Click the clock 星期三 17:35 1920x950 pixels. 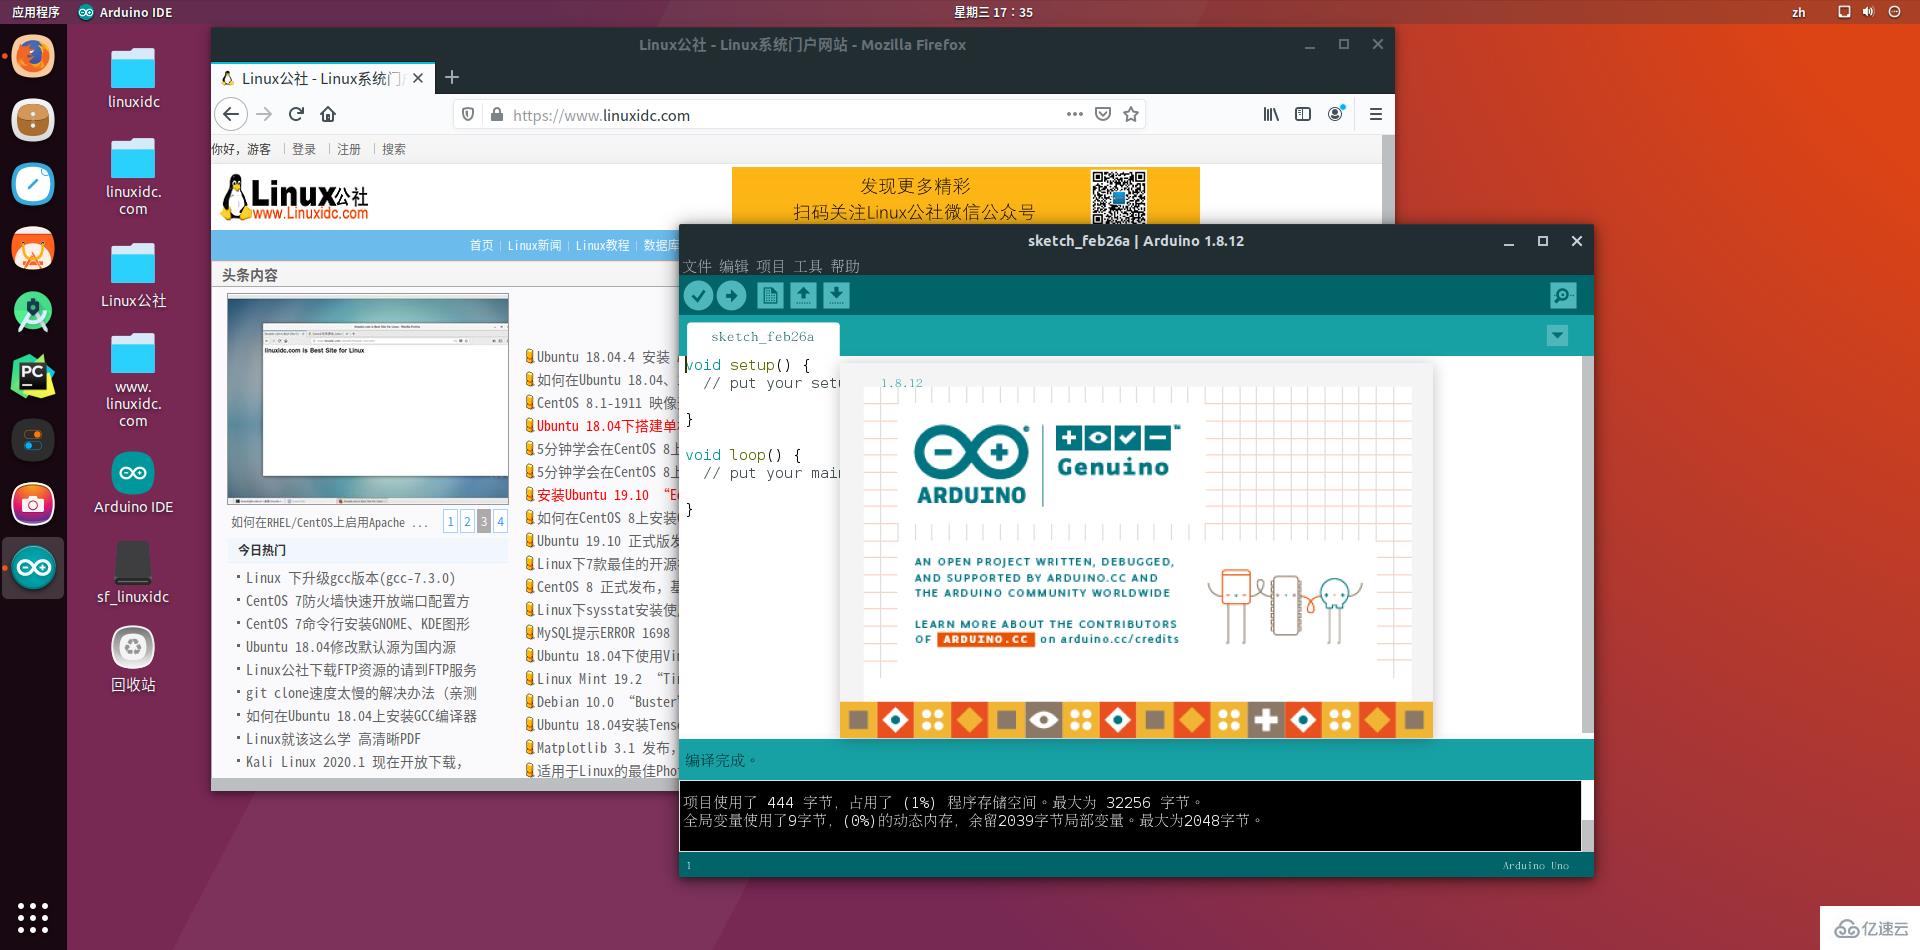993,12
